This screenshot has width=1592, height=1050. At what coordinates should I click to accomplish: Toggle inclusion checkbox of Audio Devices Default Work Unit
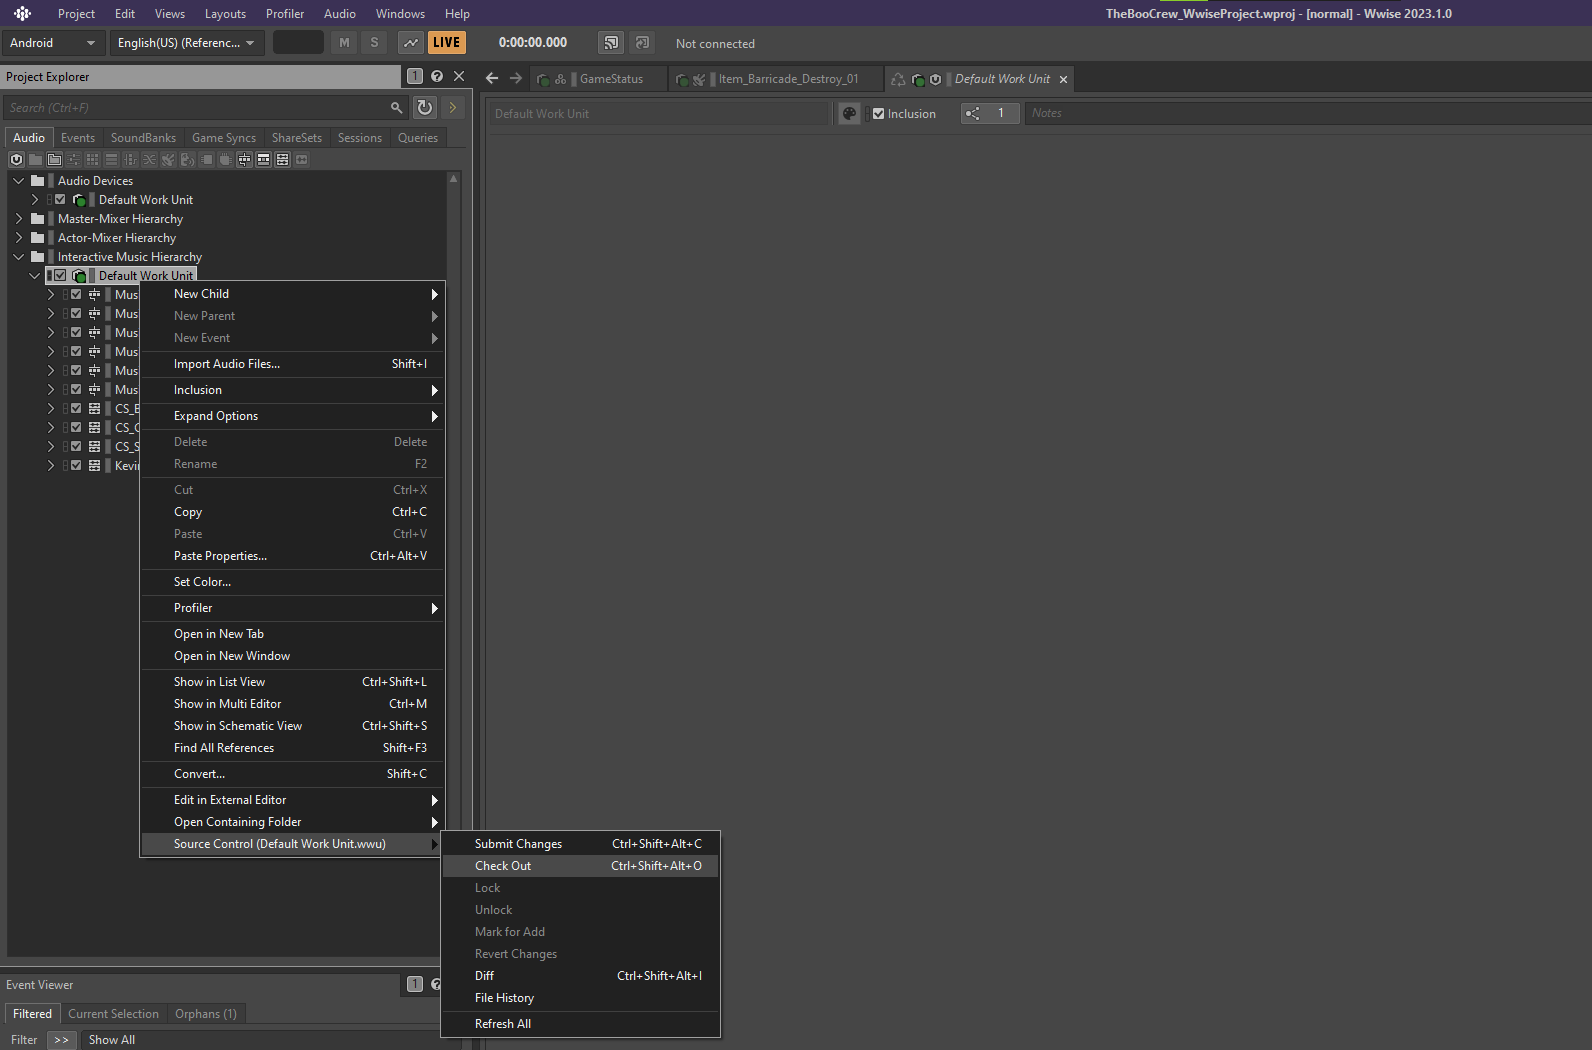(60, 200)
